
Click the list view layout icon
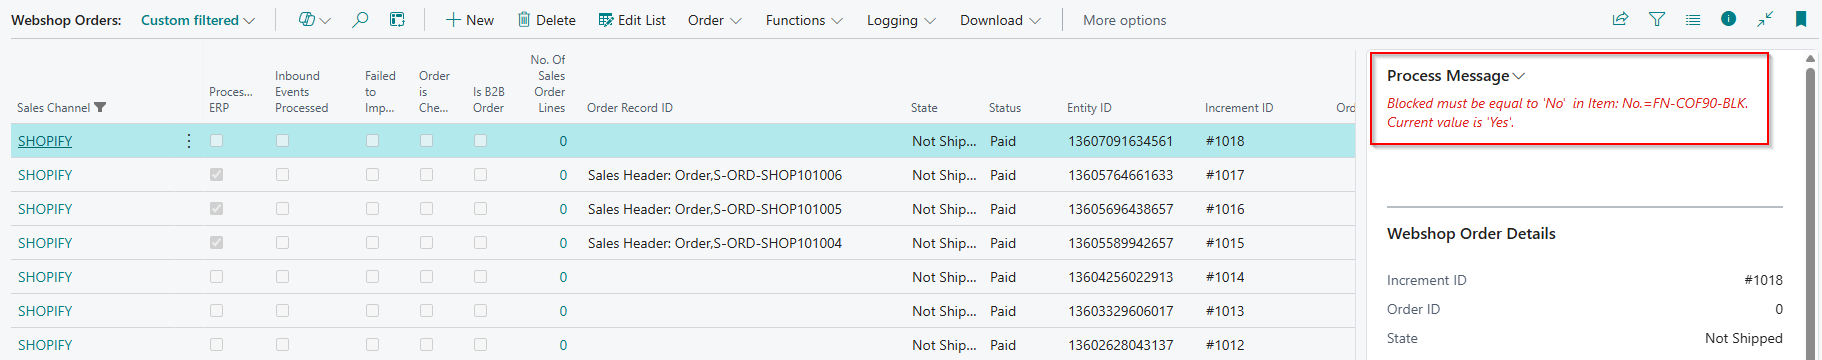[x=1693, y=19]
